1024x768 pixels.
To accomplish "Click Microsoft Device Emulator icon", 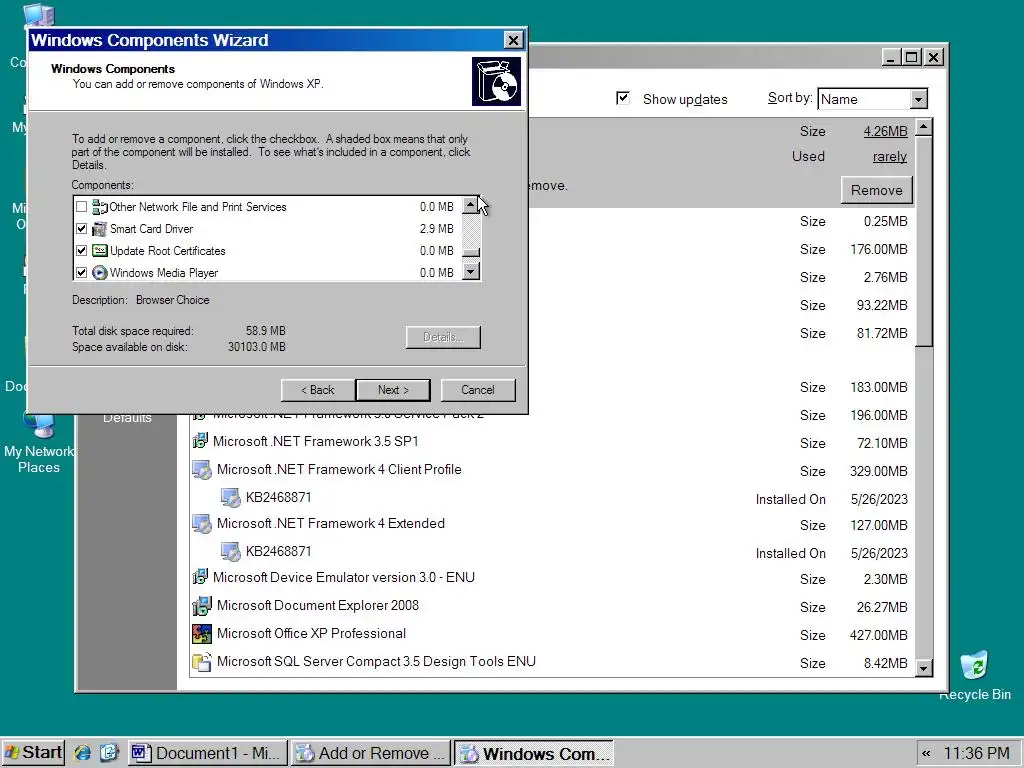I will pyautogui.click(x=200, y=577).
